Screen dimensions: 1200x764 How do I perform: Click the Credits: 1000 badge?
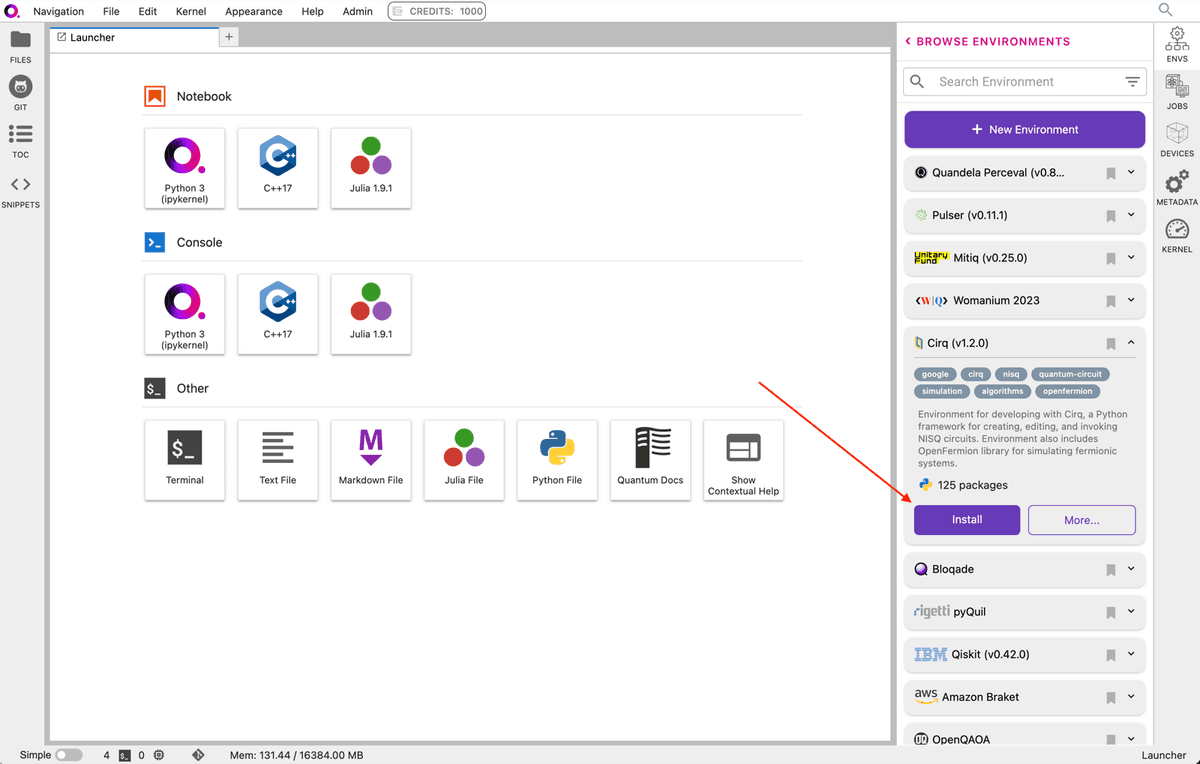coord(437,11)
